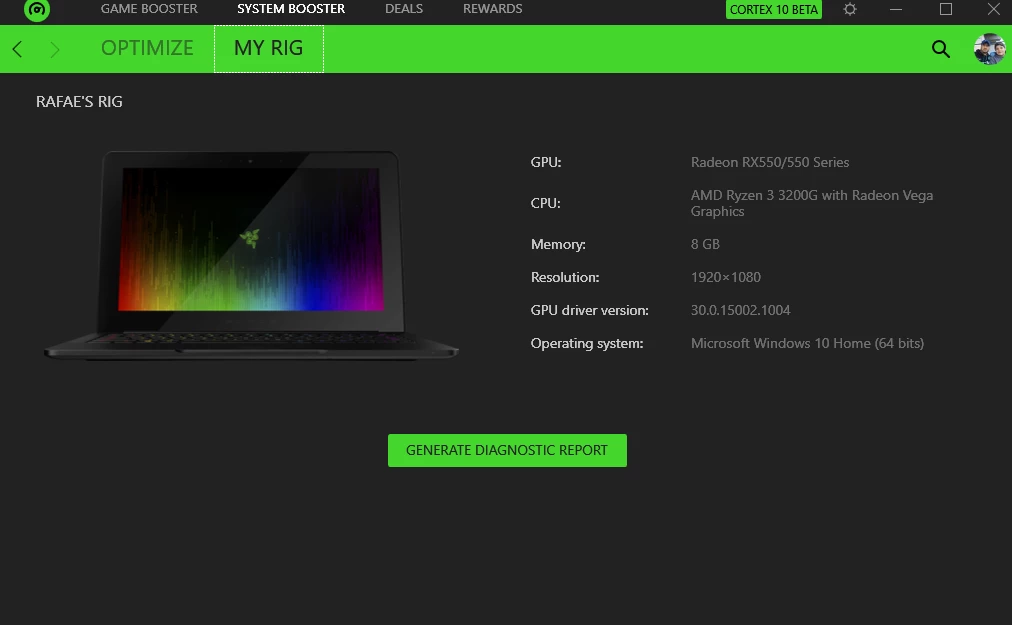Click the Razer Cortex logo icon
This screenshot has height=625, width=1012.
point(37,10)
